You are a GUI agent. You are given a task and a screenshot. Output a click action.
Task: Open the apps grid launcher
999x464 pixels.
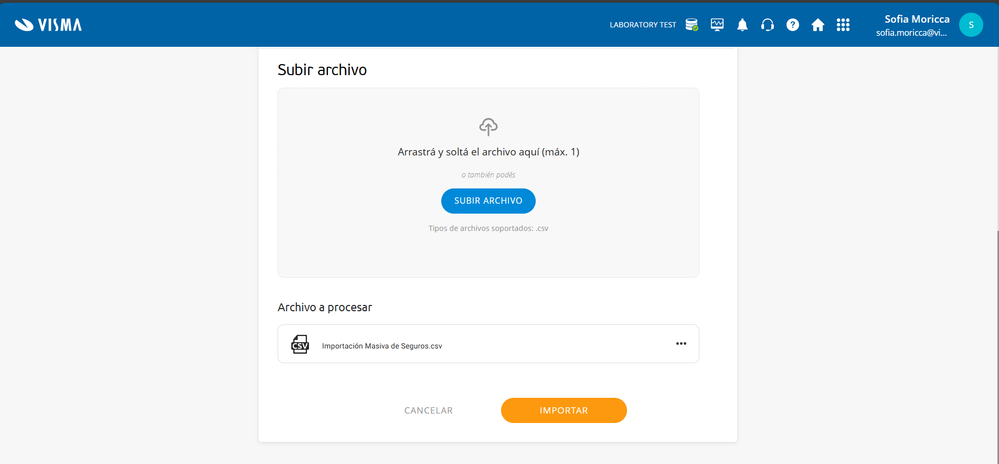(x=843, y=25)
